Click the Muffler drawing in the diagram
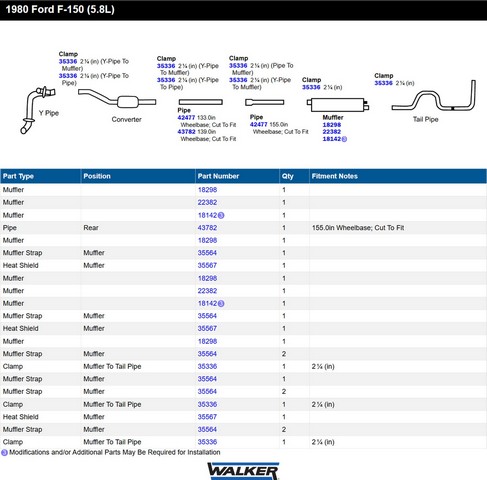The image size is (487, 480). [x=338, y=105]
